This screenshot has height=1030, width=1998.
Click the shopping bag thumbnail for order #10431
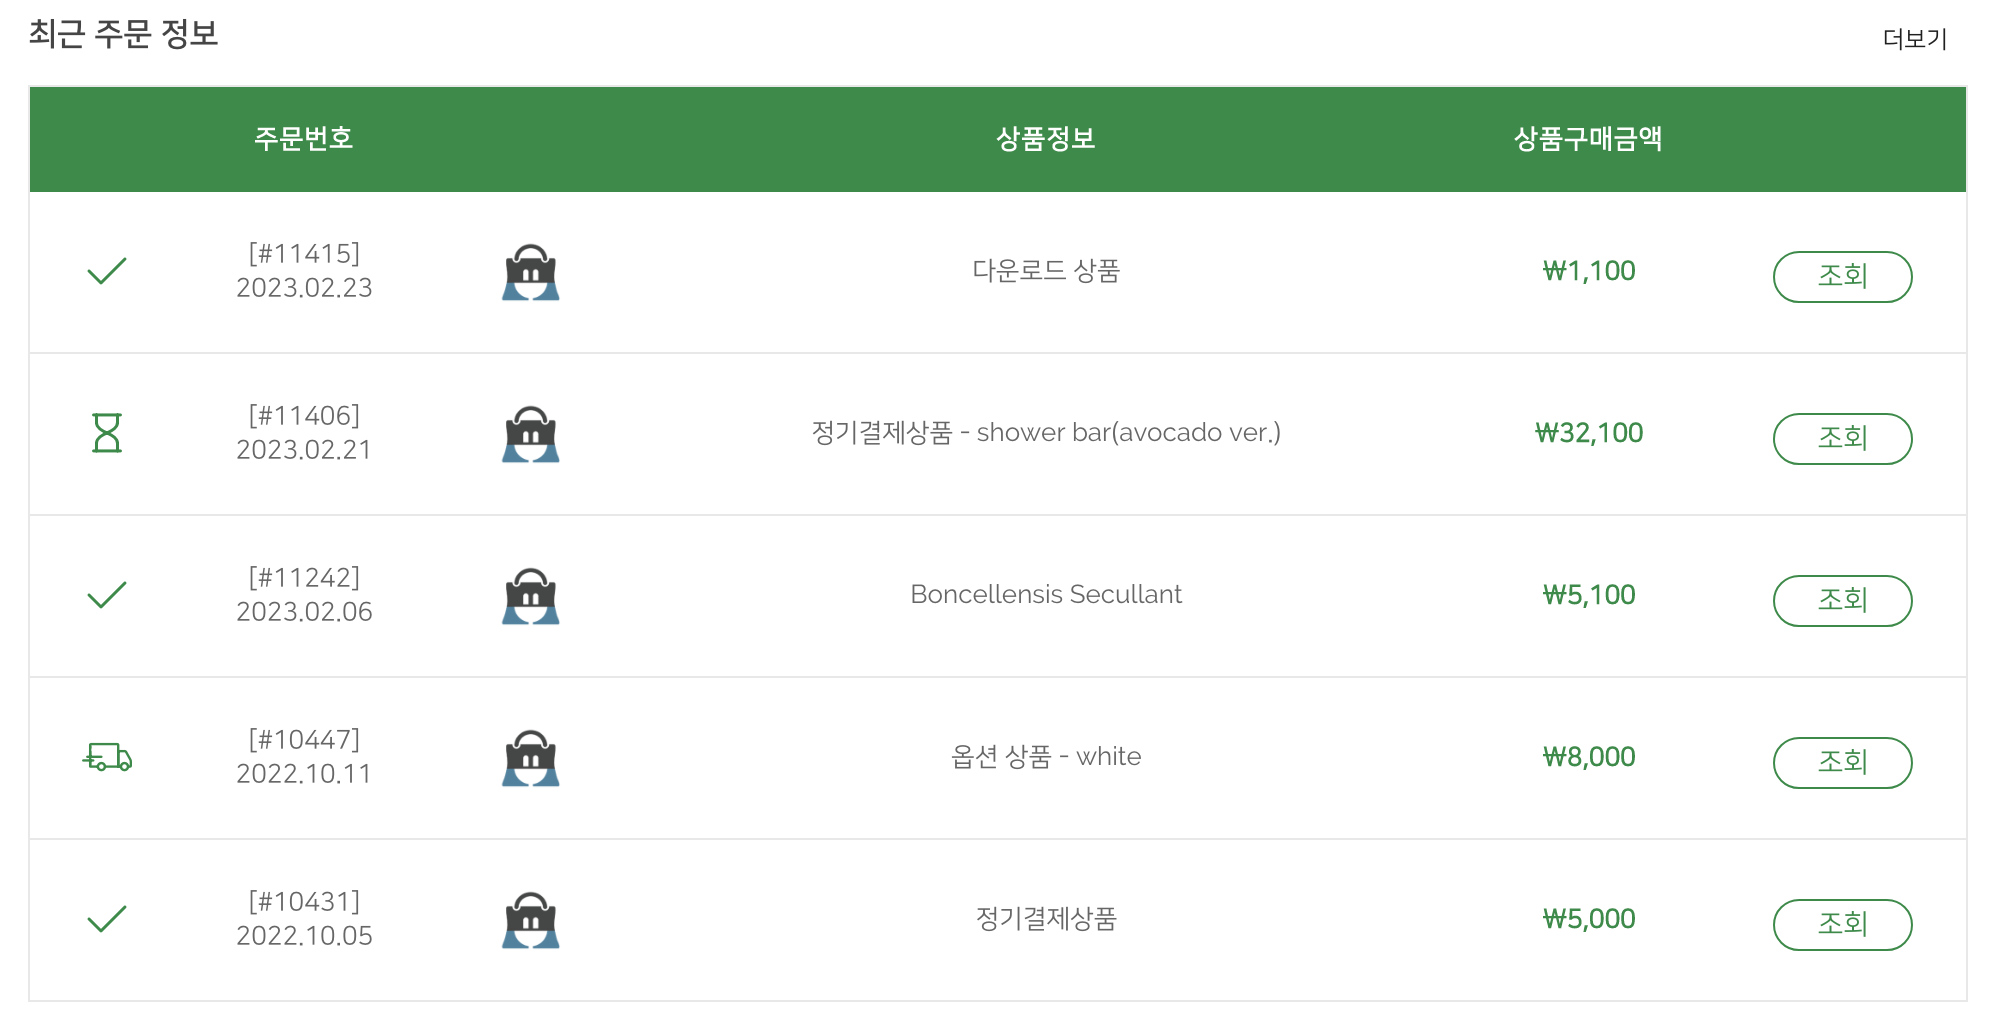(x=531, y=920)
